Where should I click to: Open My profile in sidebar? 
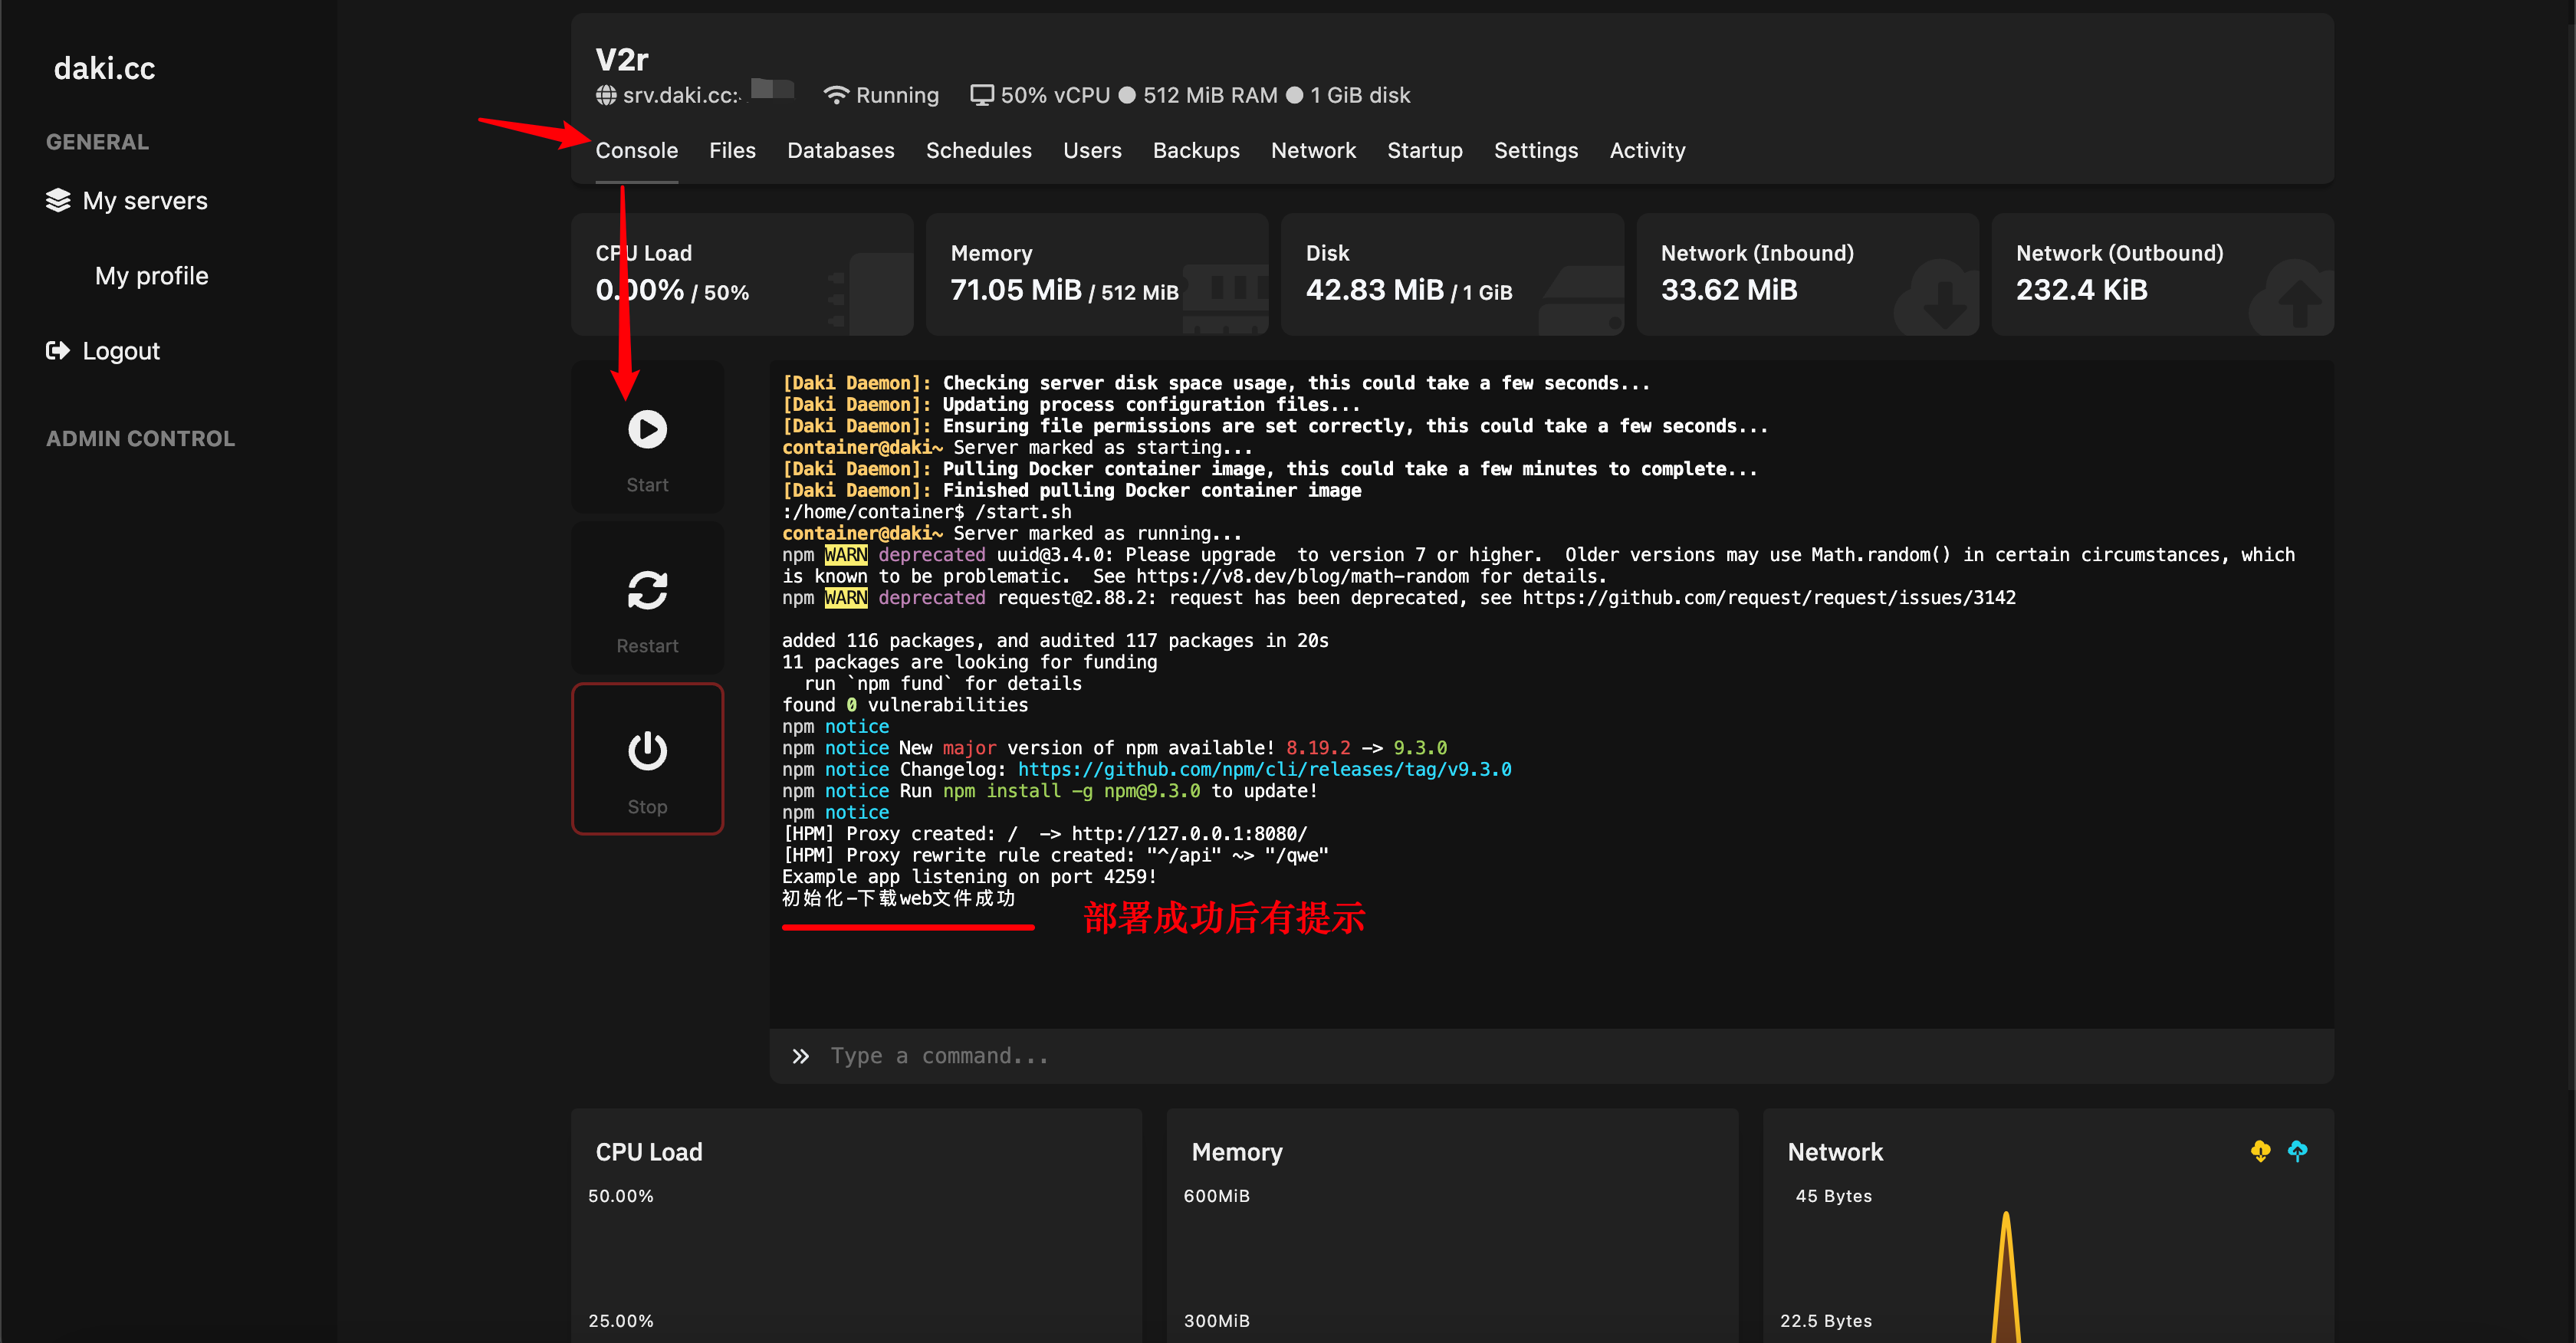[151, 275]
